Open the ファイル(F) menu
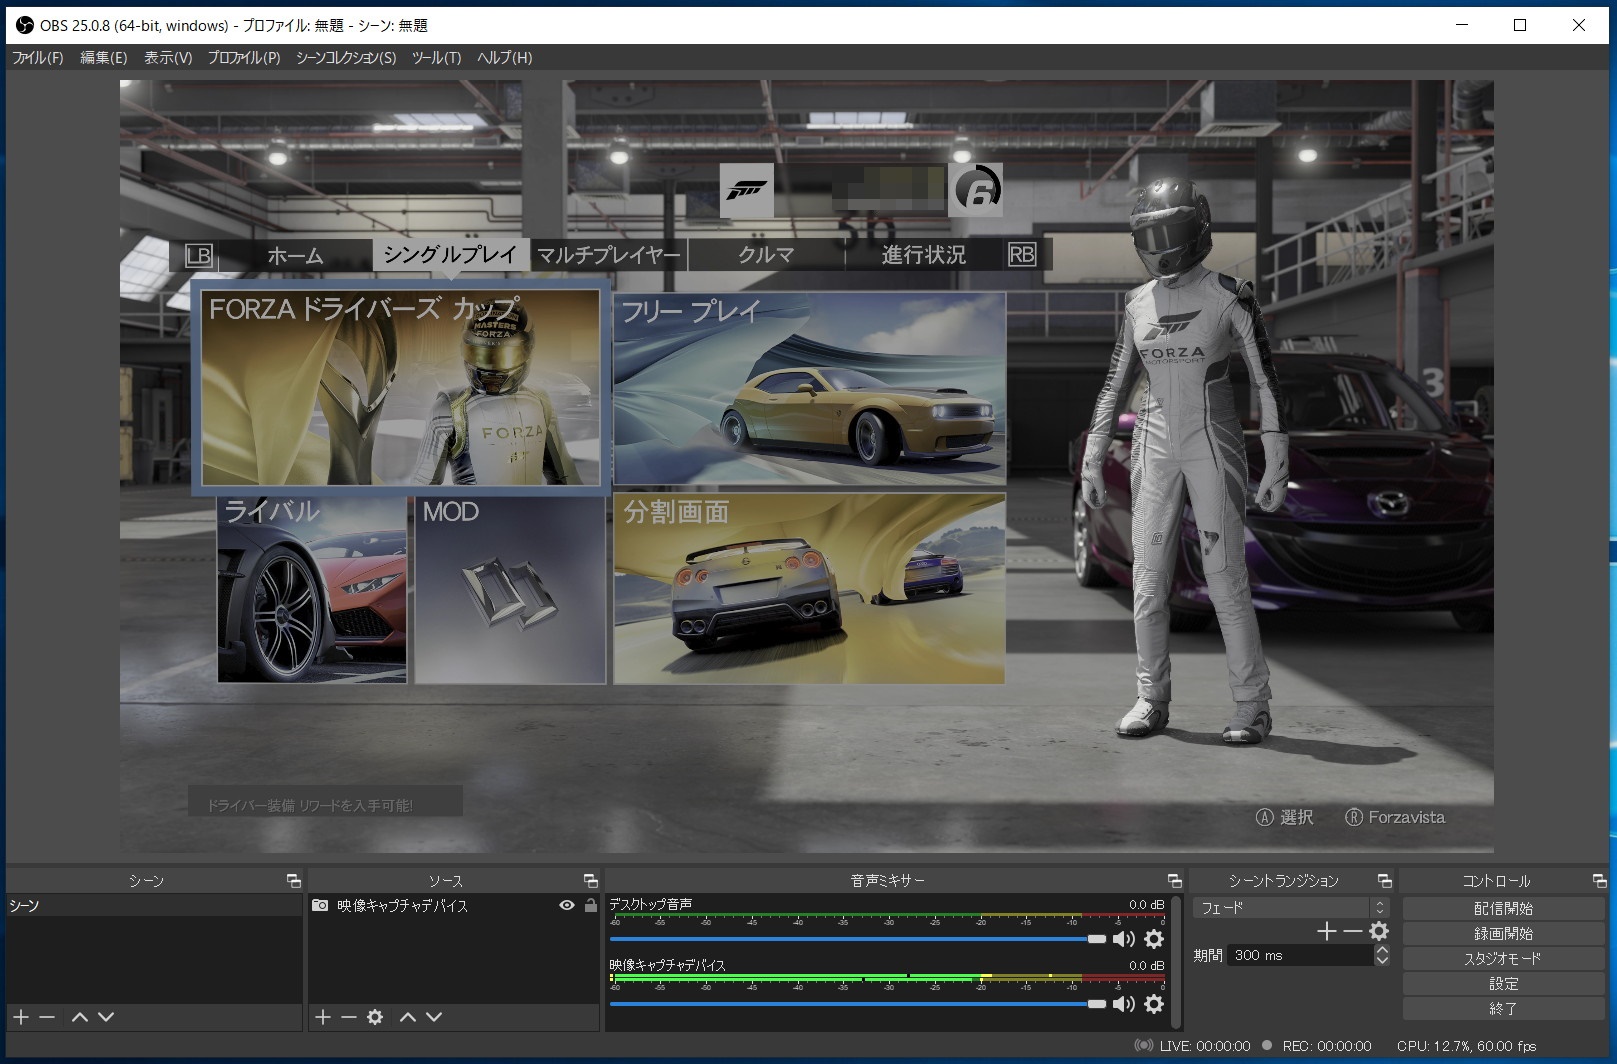This screenshot has width=1617, height=1064. coord(38,58)
